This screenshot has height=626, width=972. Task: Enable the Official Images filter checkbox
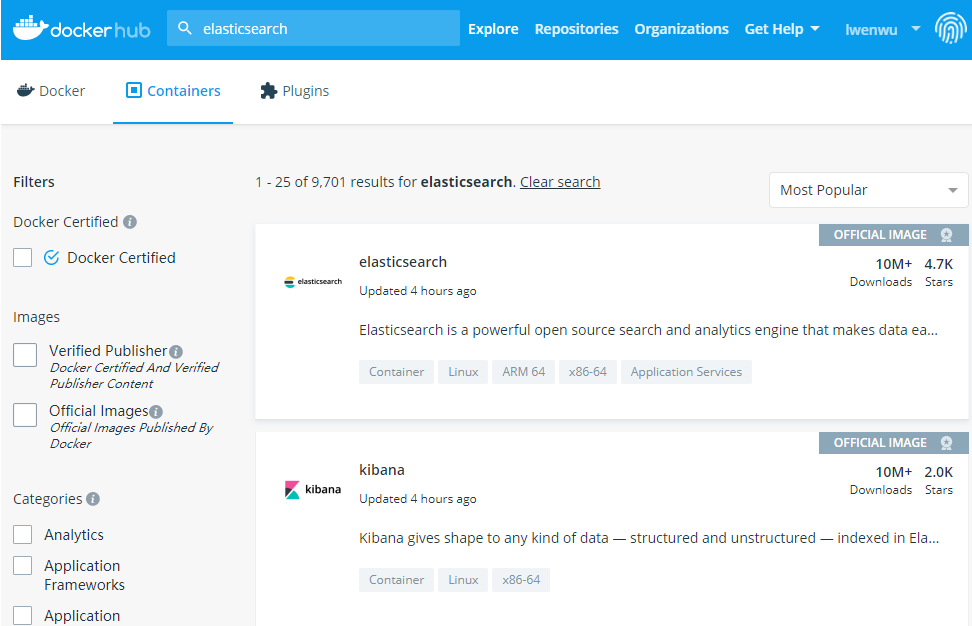(x=25, y=415)
